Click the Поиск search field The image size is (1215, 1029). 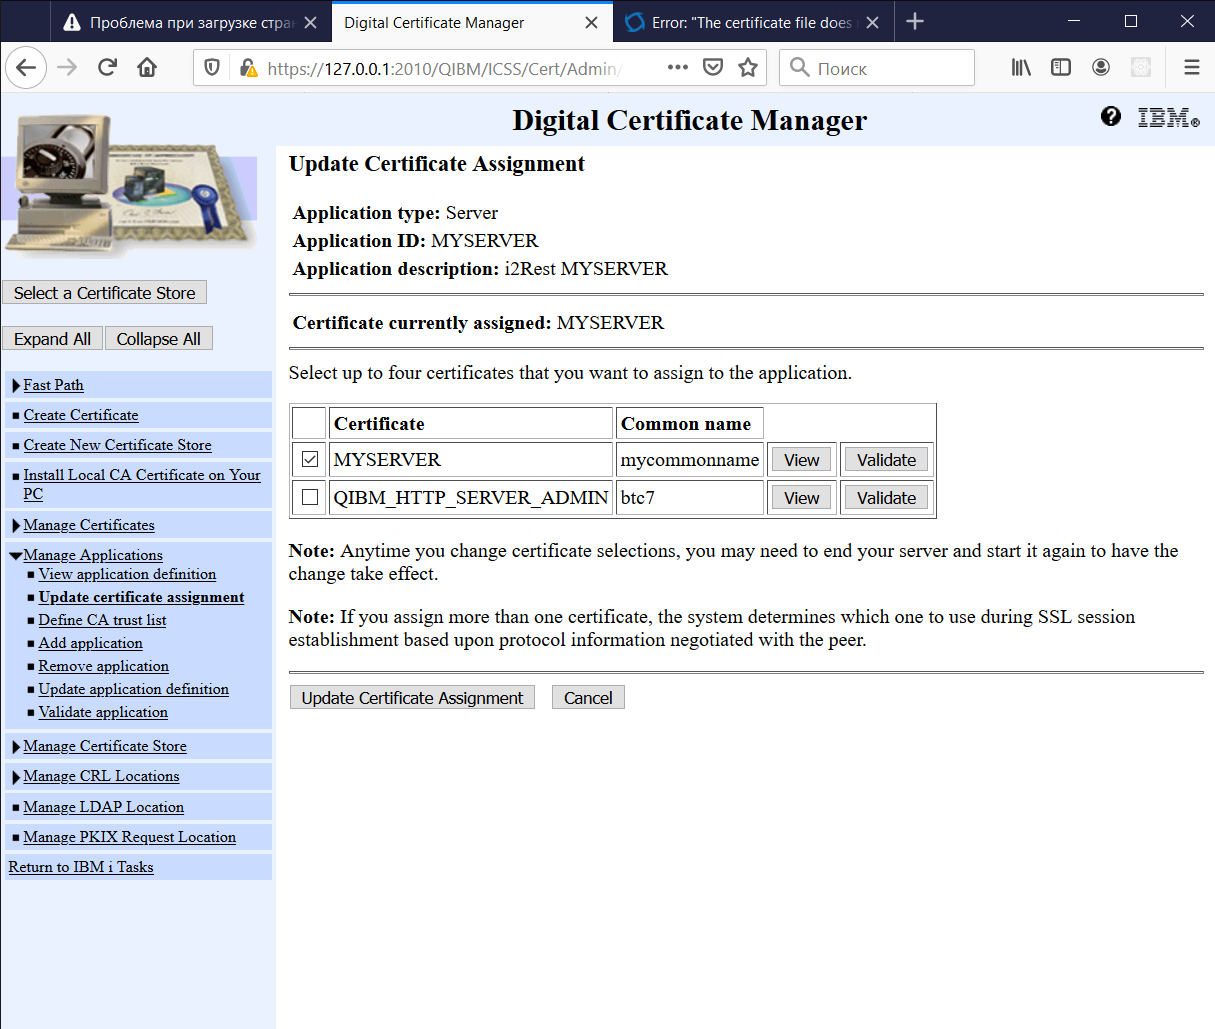(x=876, y=68)
